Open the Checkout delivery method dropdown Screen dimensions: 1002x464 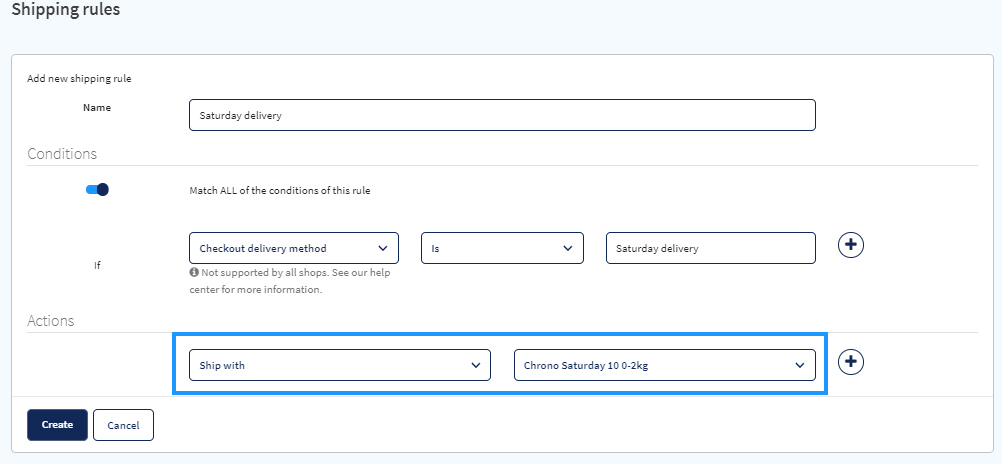(294, 248)
